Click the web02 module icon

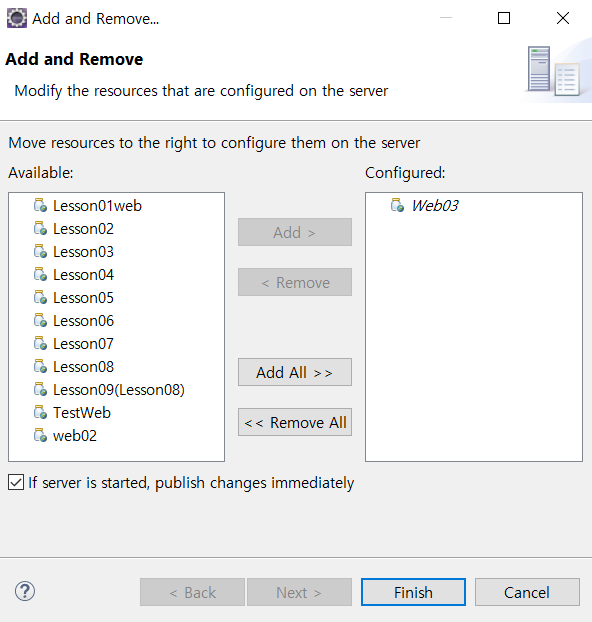[40, 436]
